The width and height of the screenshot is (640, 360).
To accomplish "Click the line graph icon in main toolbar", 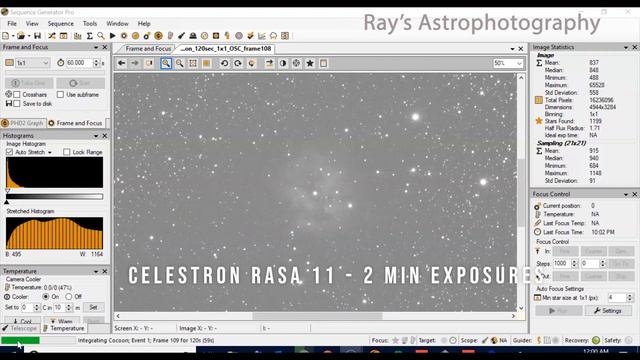I will tap(262, 36).
